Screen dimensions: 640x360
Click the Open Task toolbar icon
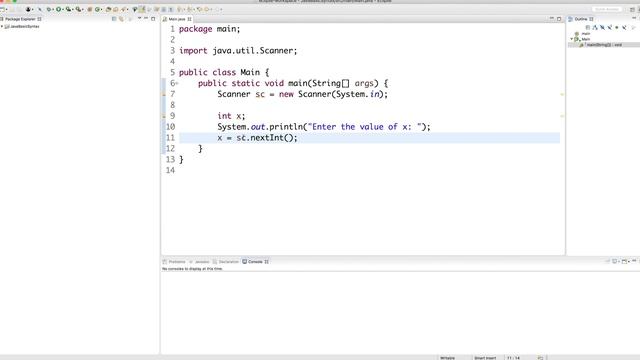[116, 9]
